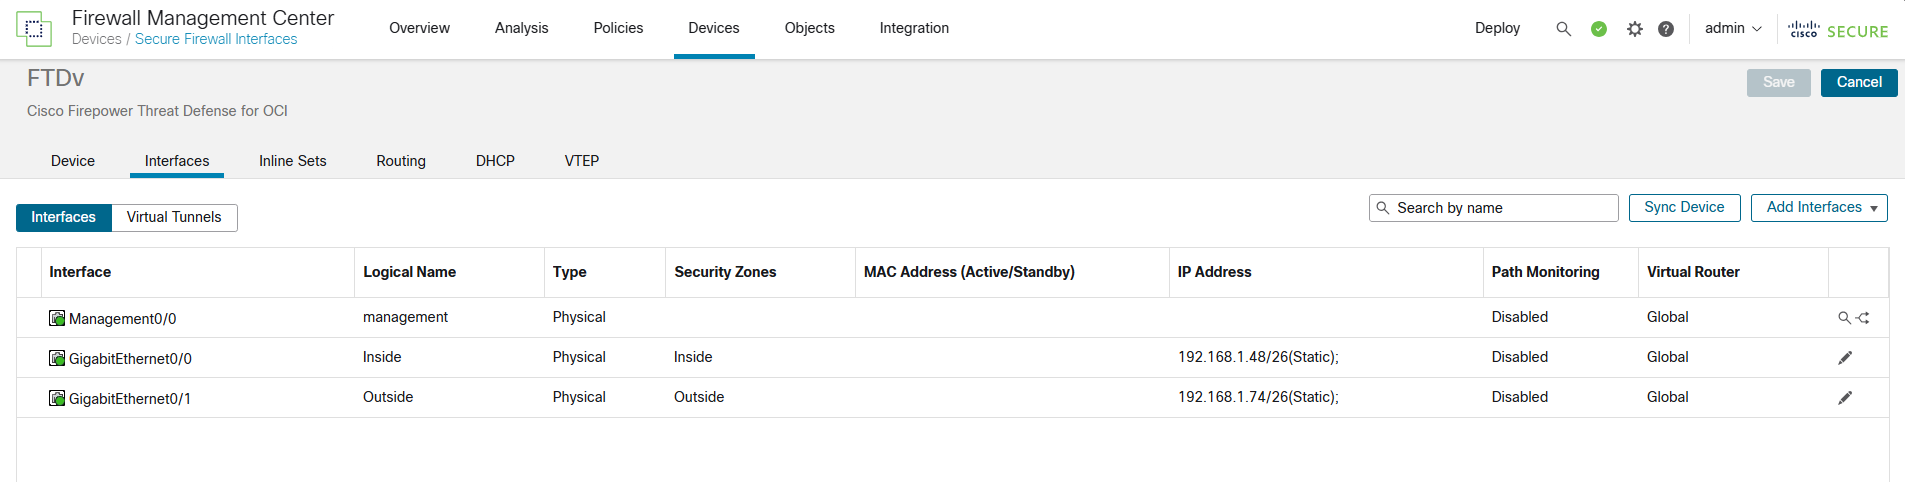Click the Sync Device button

click(x=1684, y=208)
